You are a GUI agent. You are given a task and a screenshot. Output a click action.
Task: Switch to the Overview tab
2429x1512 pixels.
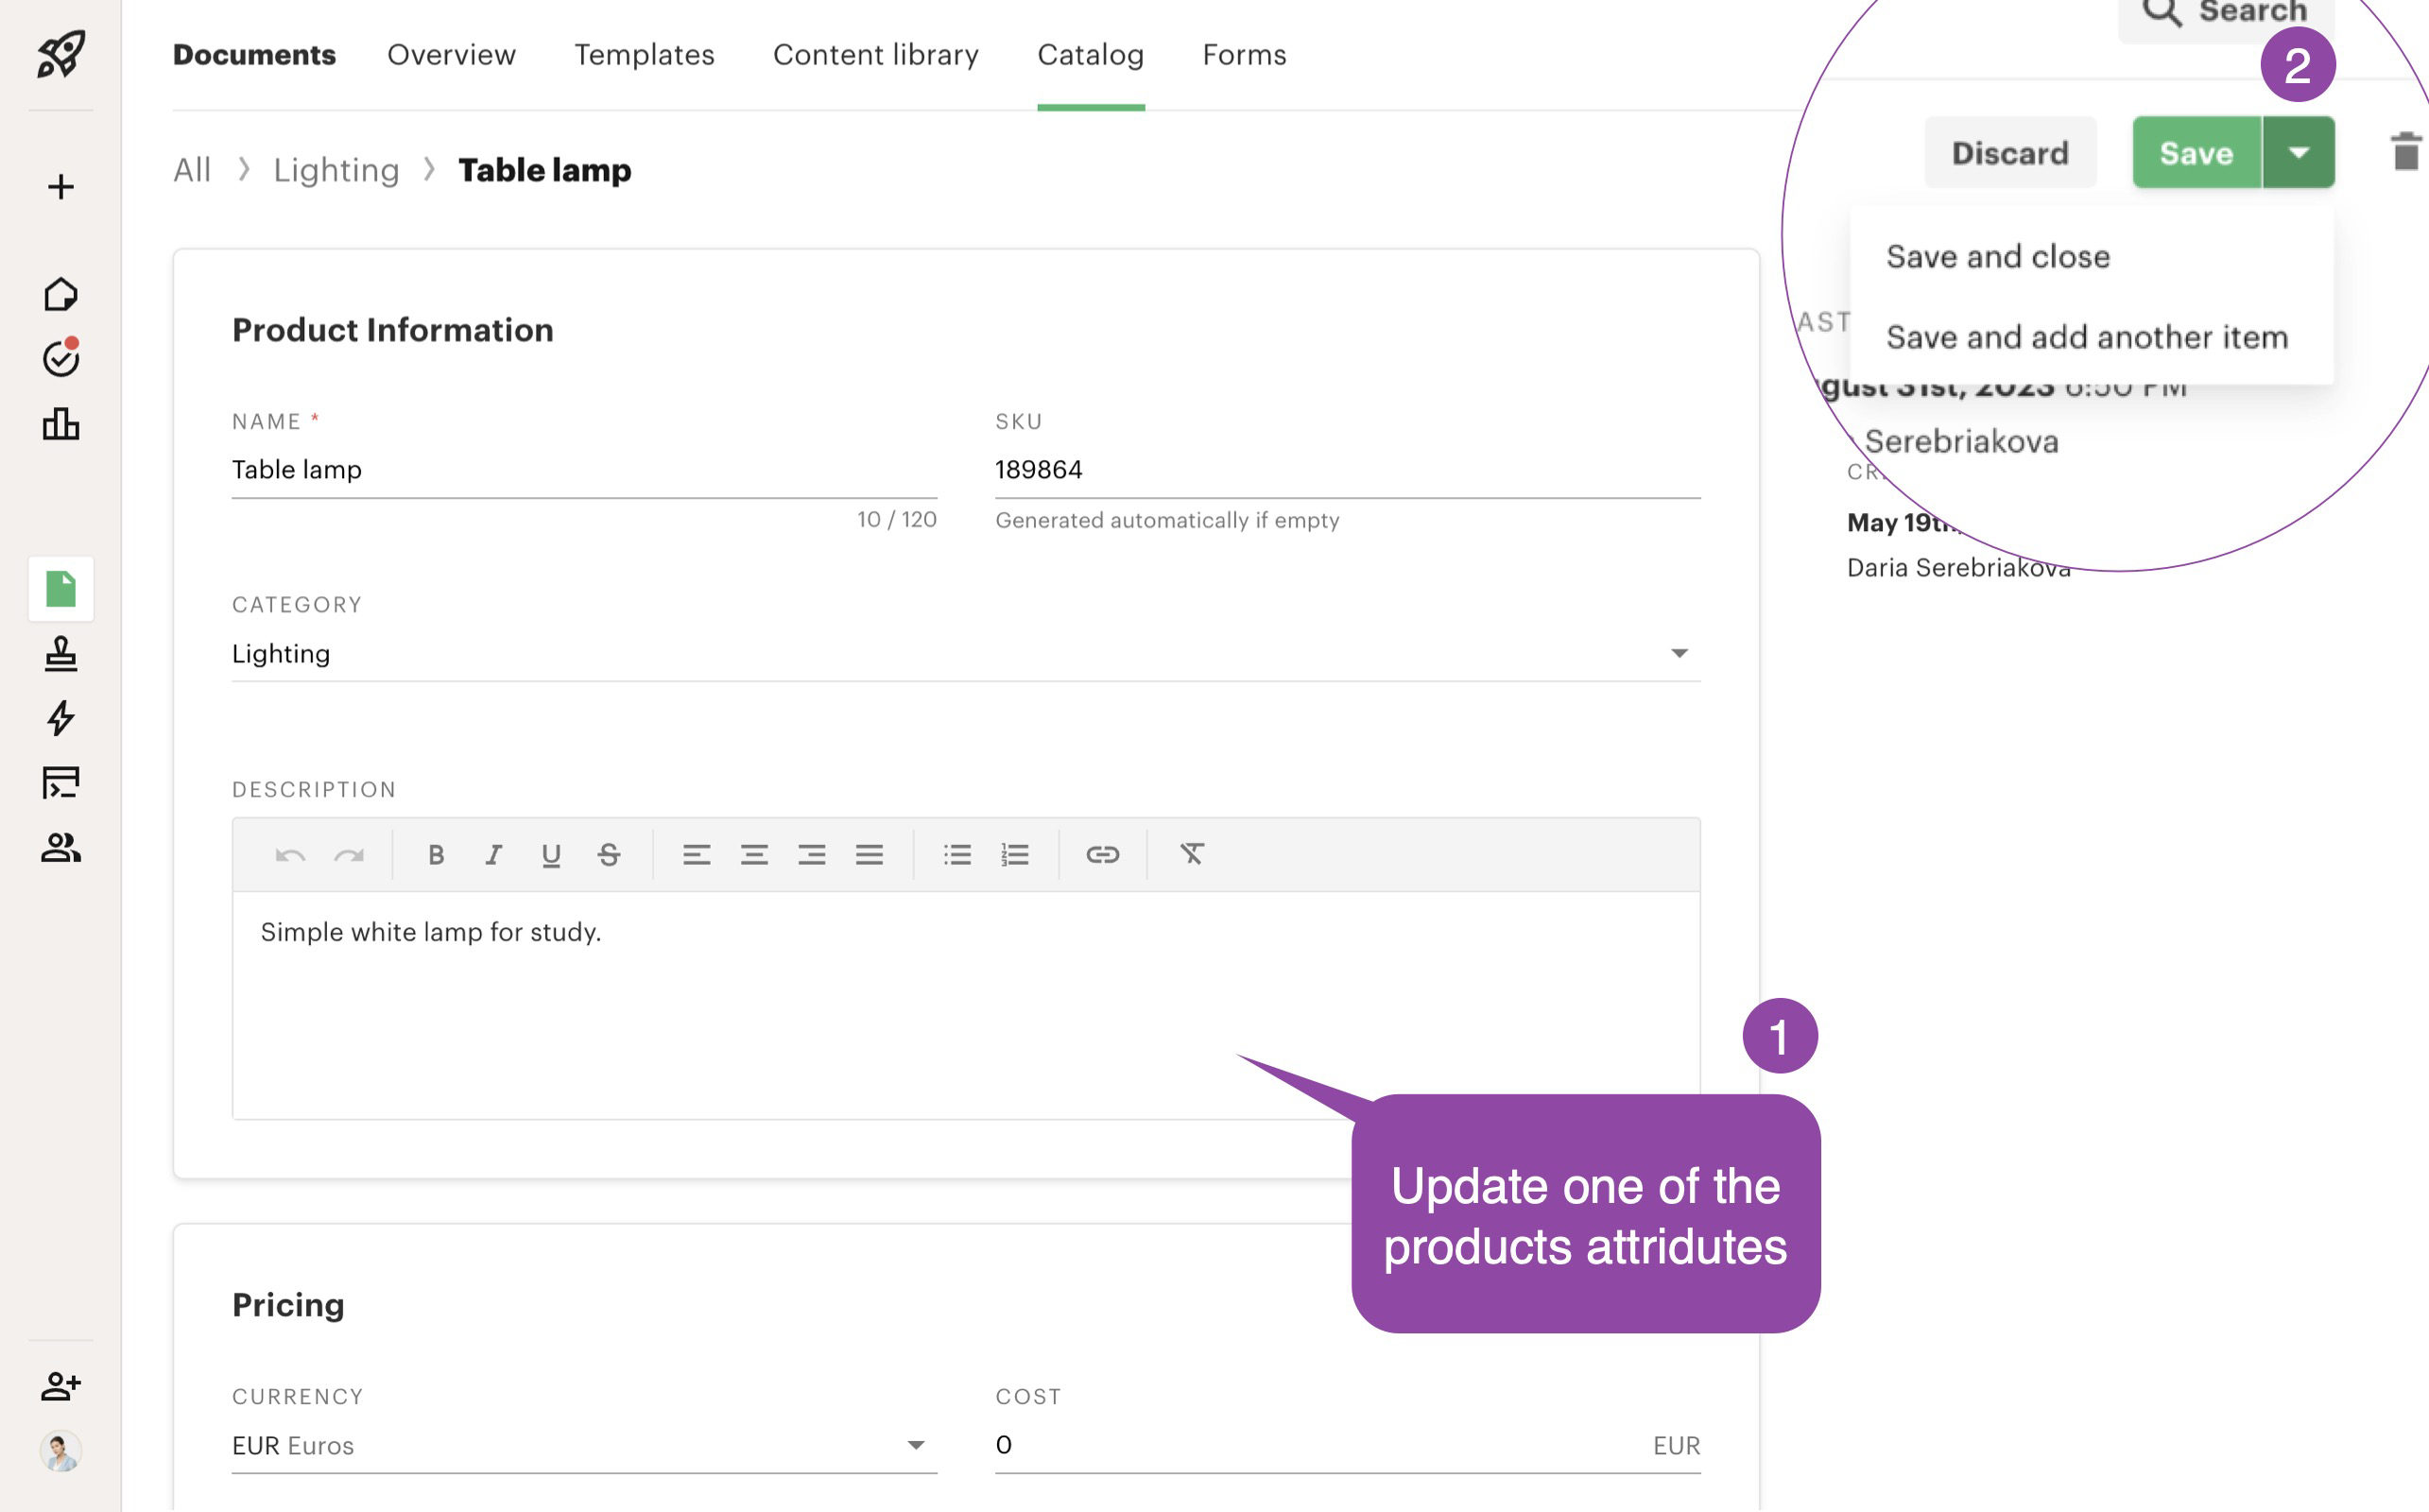tap(451, 54)
